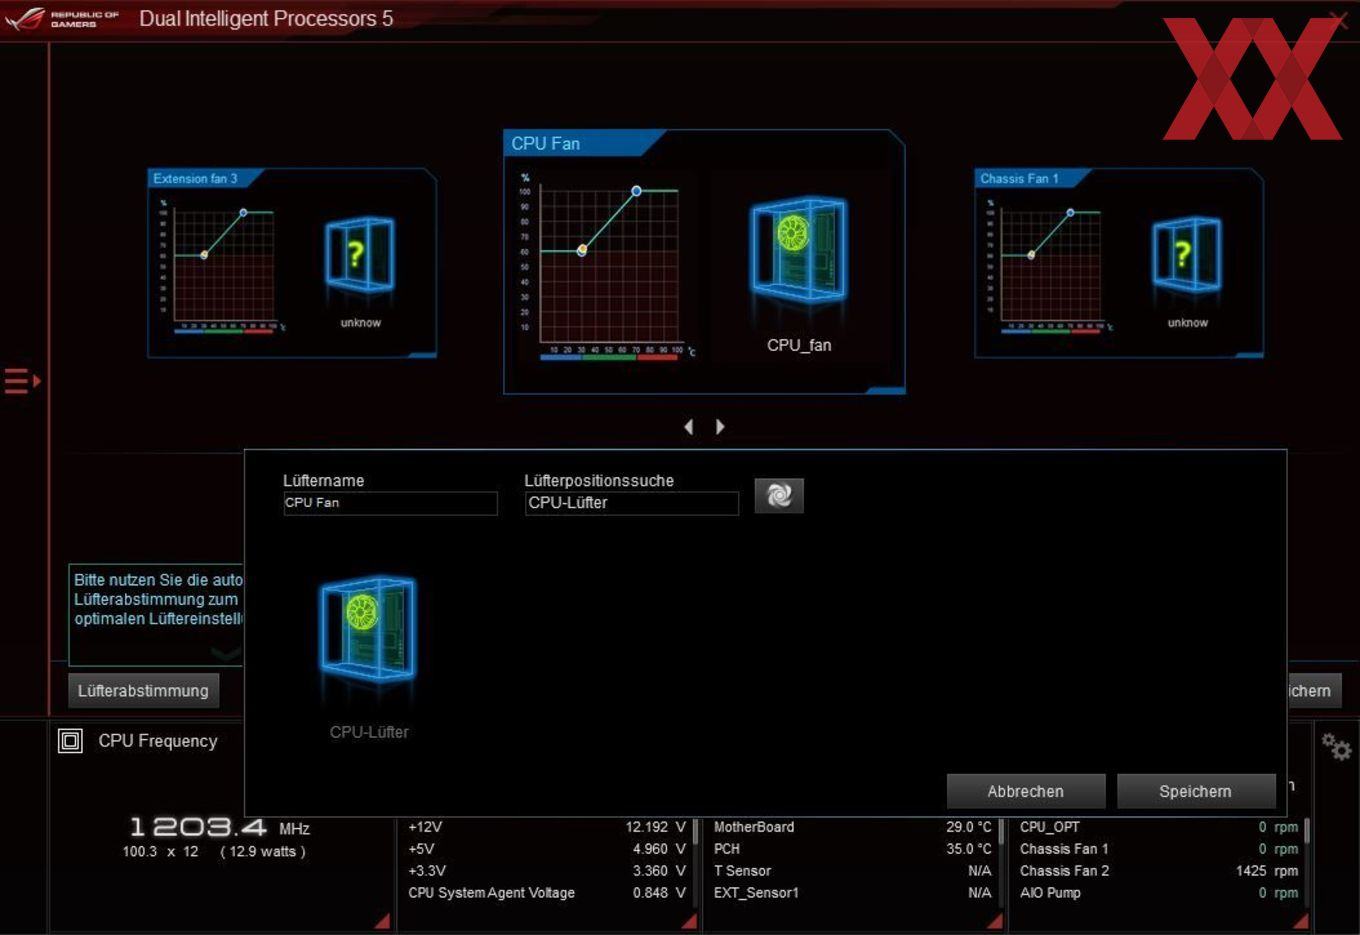Click the CPU Frequency label

158,741
